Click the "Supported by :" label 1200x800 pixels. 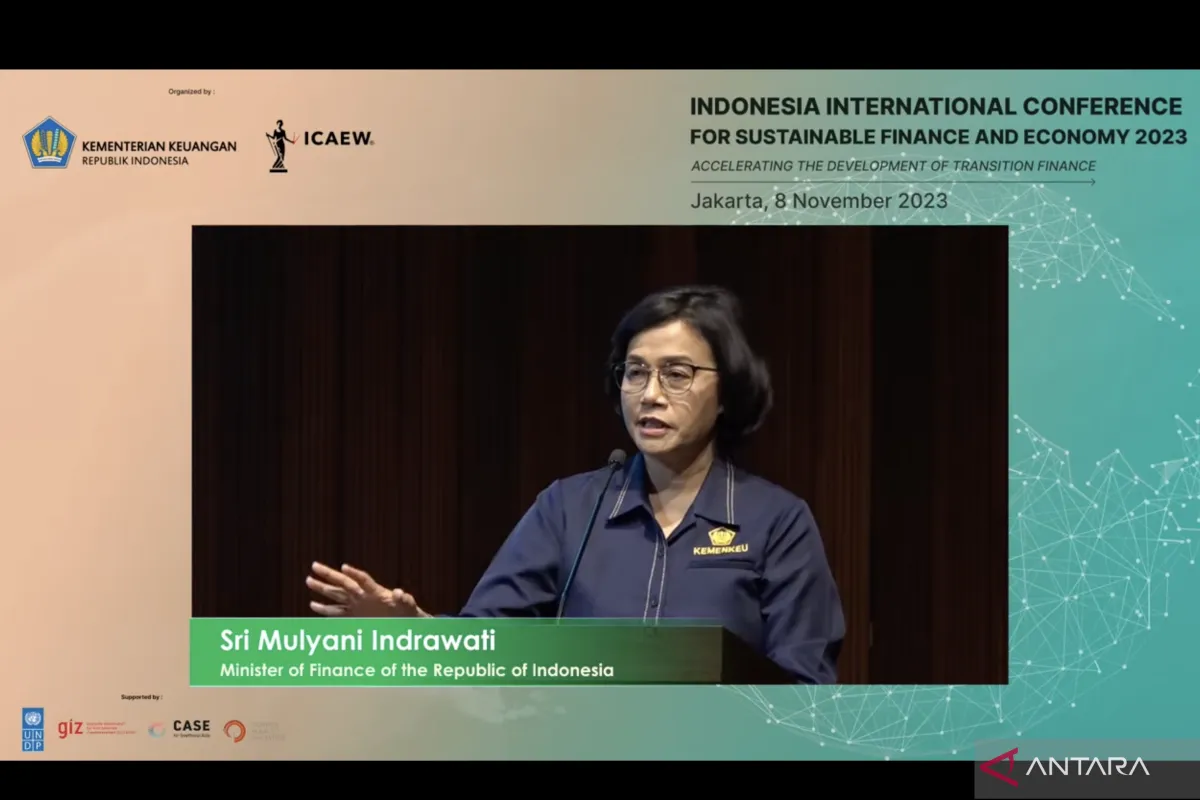tap(142, 696)
